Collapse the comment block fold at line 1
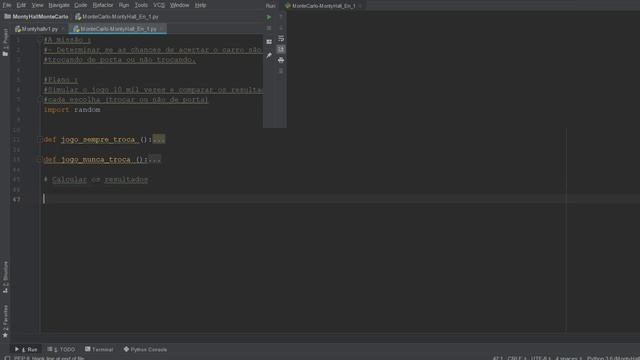 tap(40, 40)
